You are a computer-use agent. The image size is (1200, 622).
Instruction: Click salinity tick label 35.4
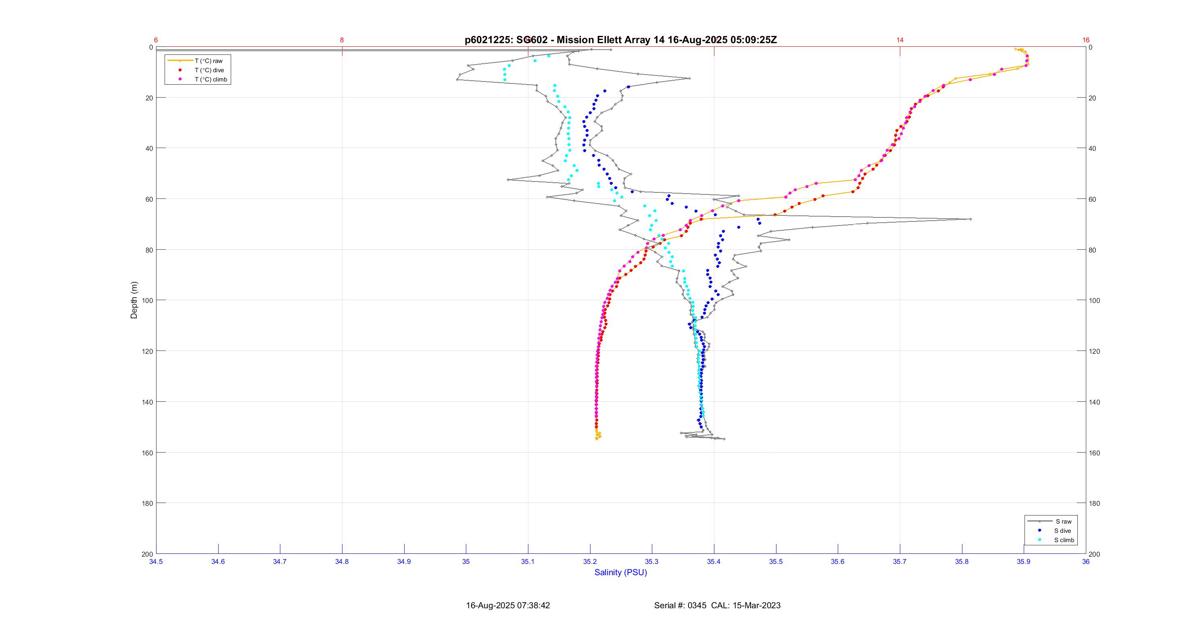[x=713, y=562]
